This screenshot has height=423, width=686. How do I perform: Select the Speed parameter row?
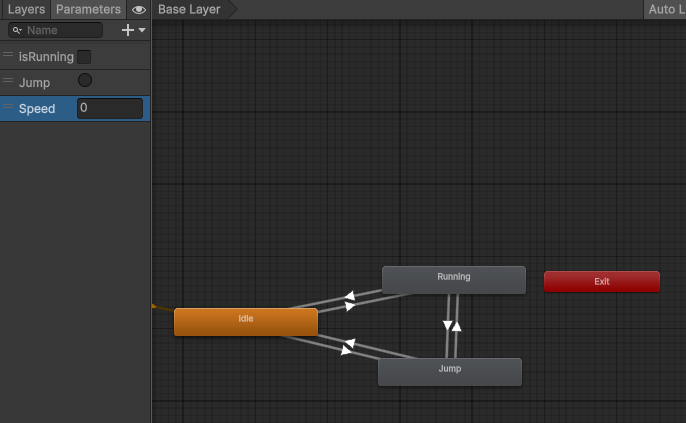click(x=75, y=108)
